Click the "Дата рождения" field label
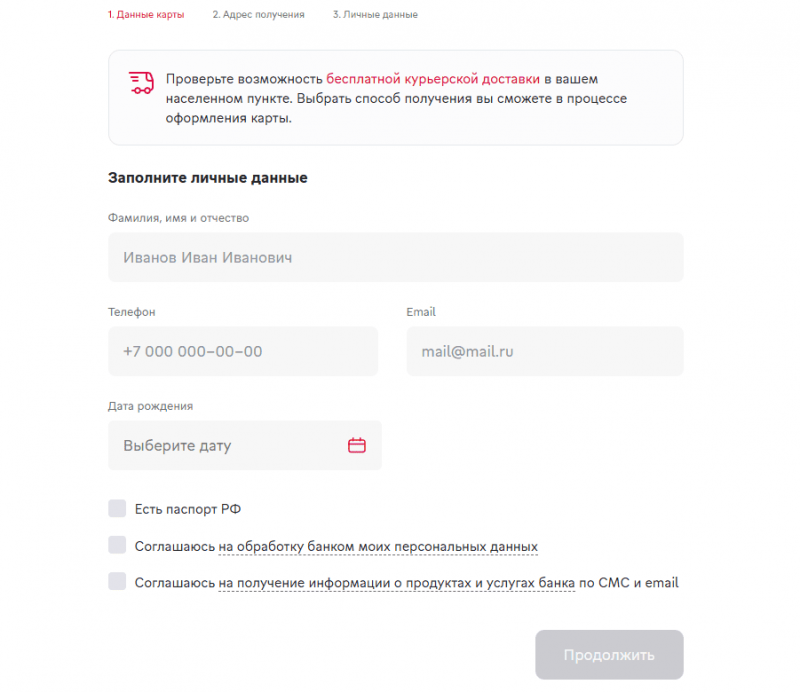The image size is (800, 692). [150, 406]
